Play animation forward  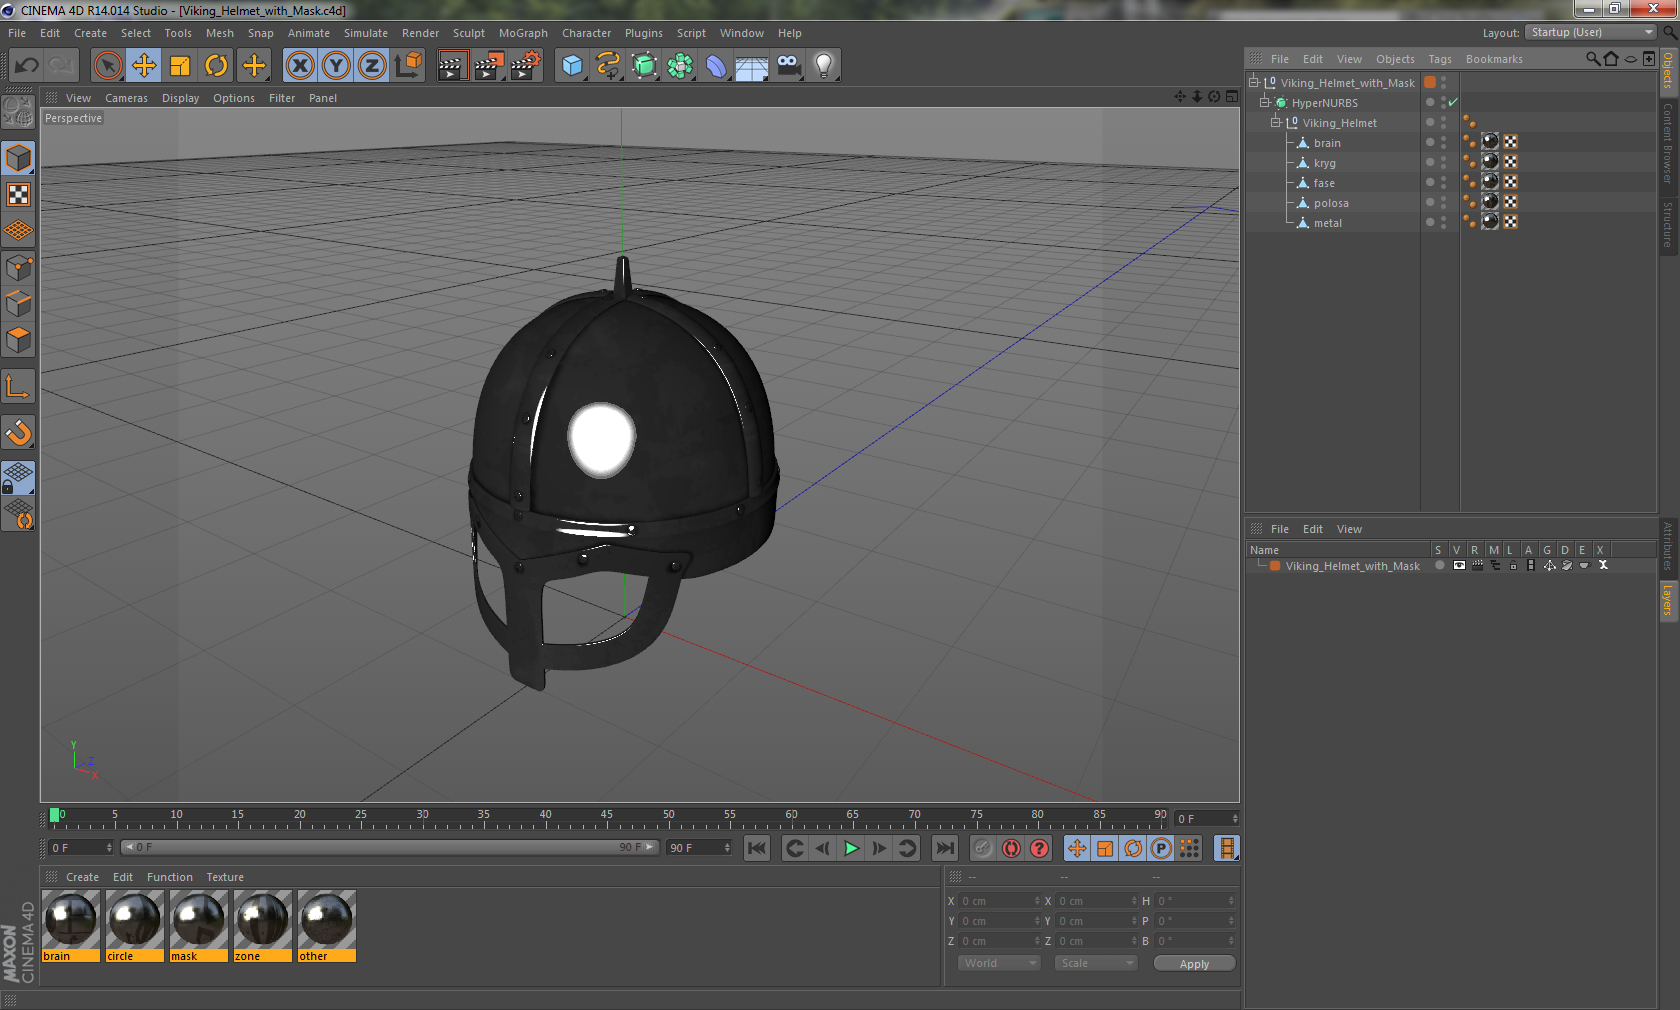[x=851, y=848]
